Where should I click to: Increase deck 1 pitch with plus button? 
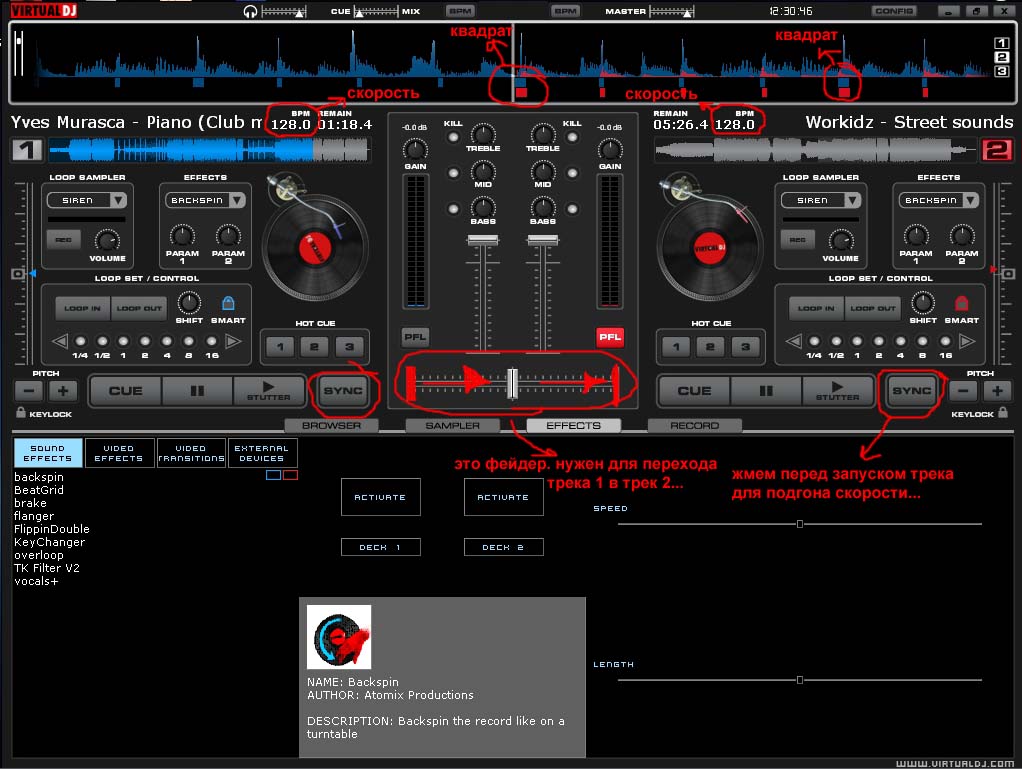(63, 391)
